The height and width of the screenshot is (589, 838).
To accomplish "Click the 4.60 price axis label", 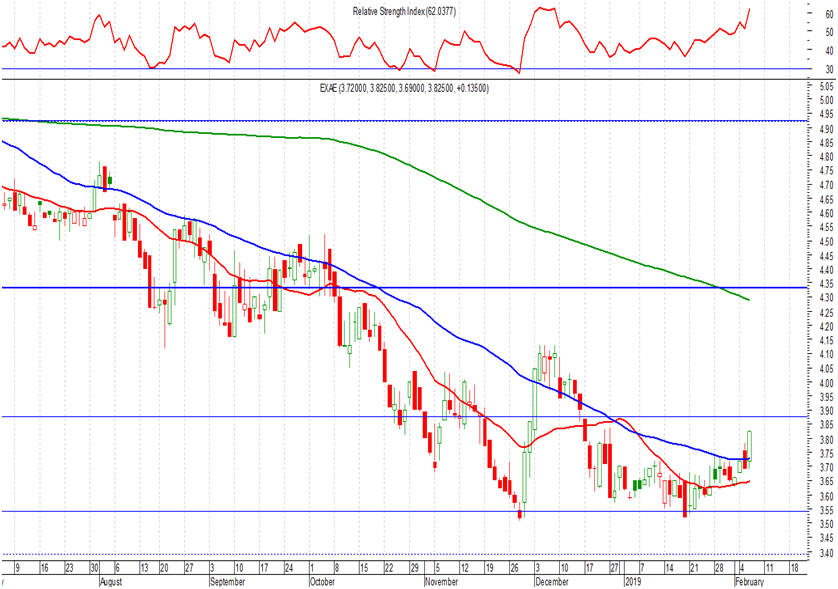I will pyautogui.click(x=826, y=213).
